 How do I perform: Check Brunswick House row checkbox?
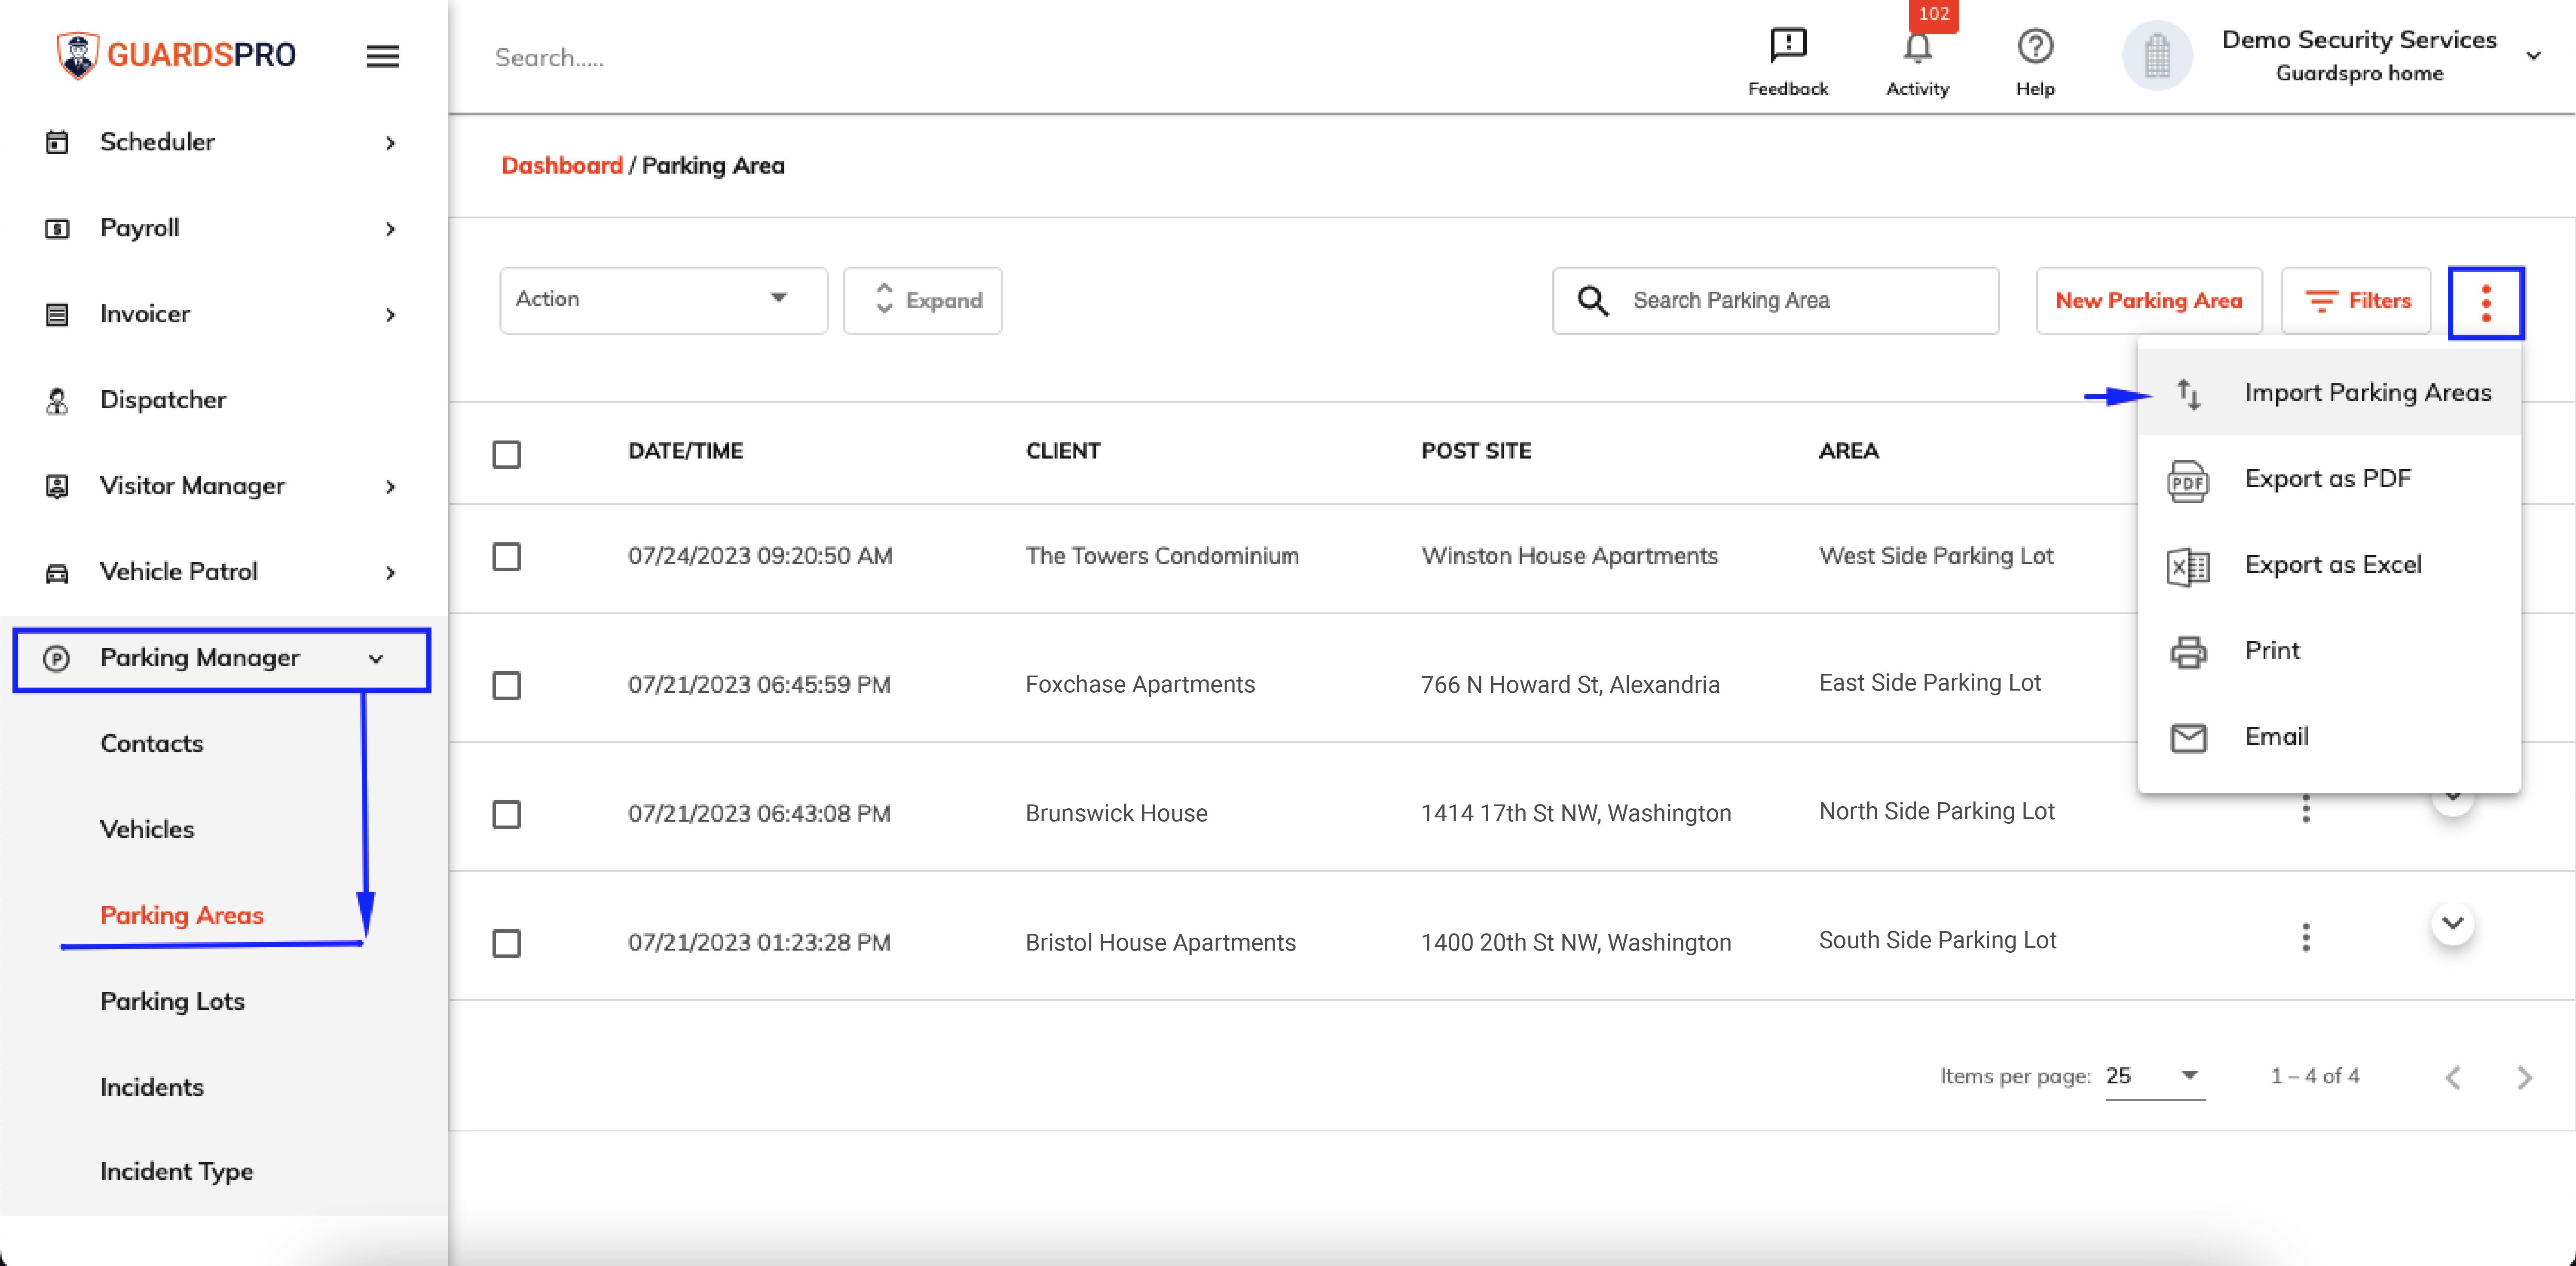pyautogui.click(x=507, y=815)
